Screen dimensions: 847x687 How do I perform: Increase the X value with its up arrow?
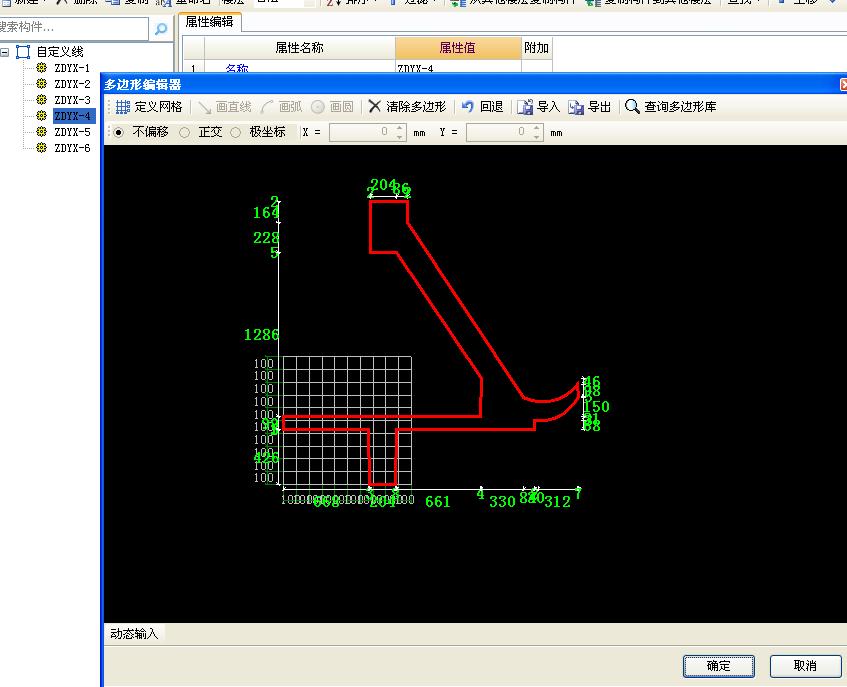pyautogui.click(x=399, y=128)
